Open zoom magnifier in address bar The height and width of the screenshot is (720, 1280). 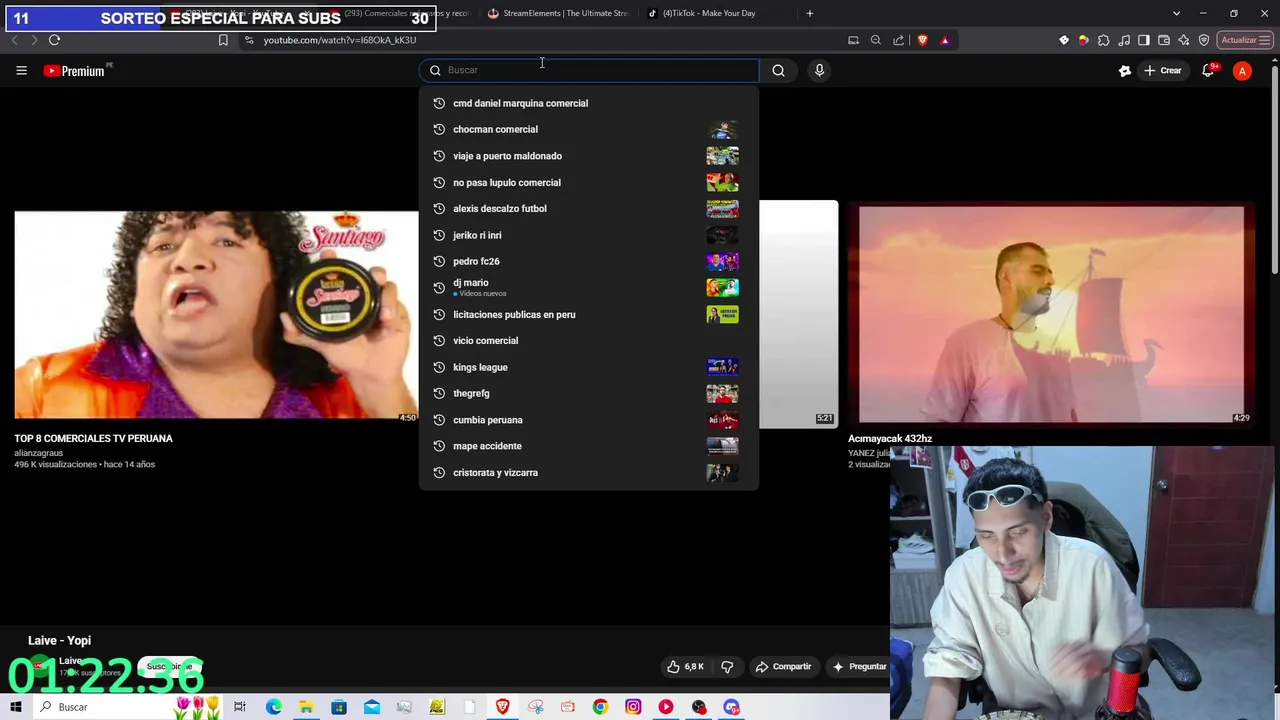click(x=876, y=40)
